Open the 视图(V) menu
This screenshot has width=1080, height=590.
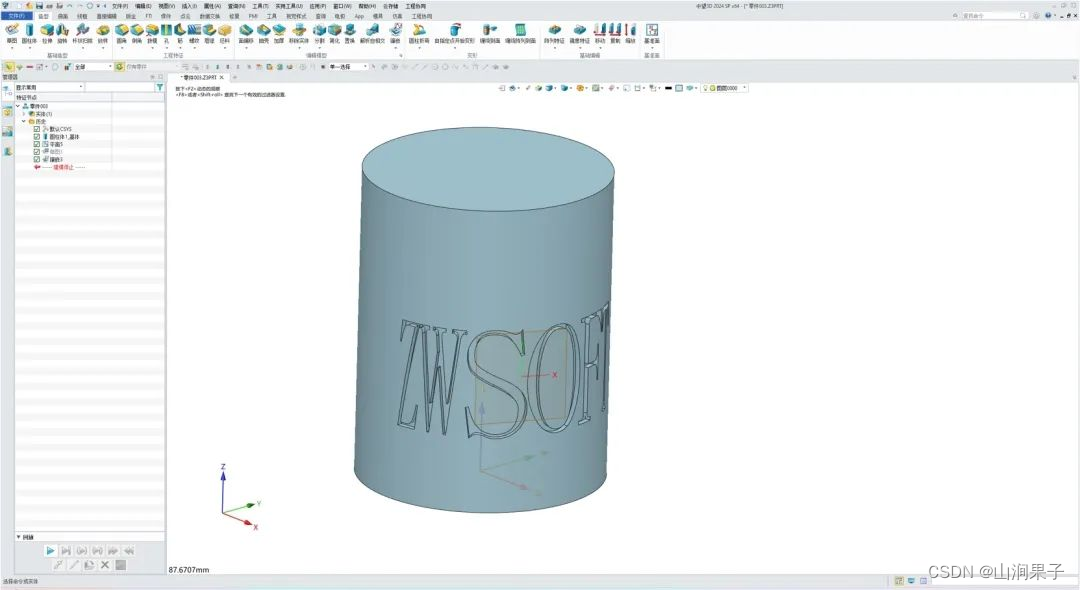[167, 6]
